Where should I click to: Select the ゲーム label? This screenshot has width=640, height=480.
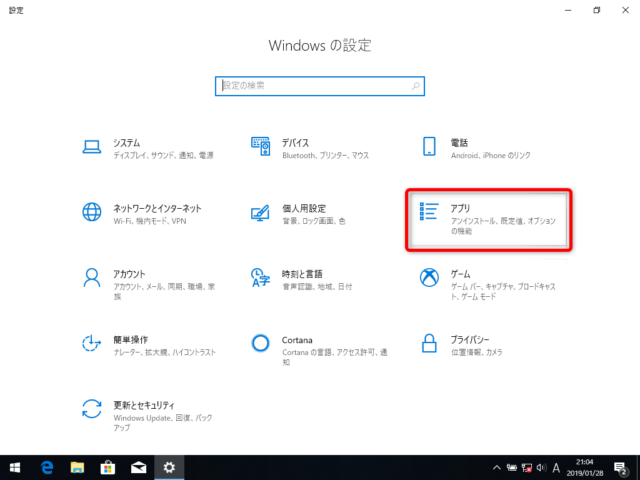[460, 274]
